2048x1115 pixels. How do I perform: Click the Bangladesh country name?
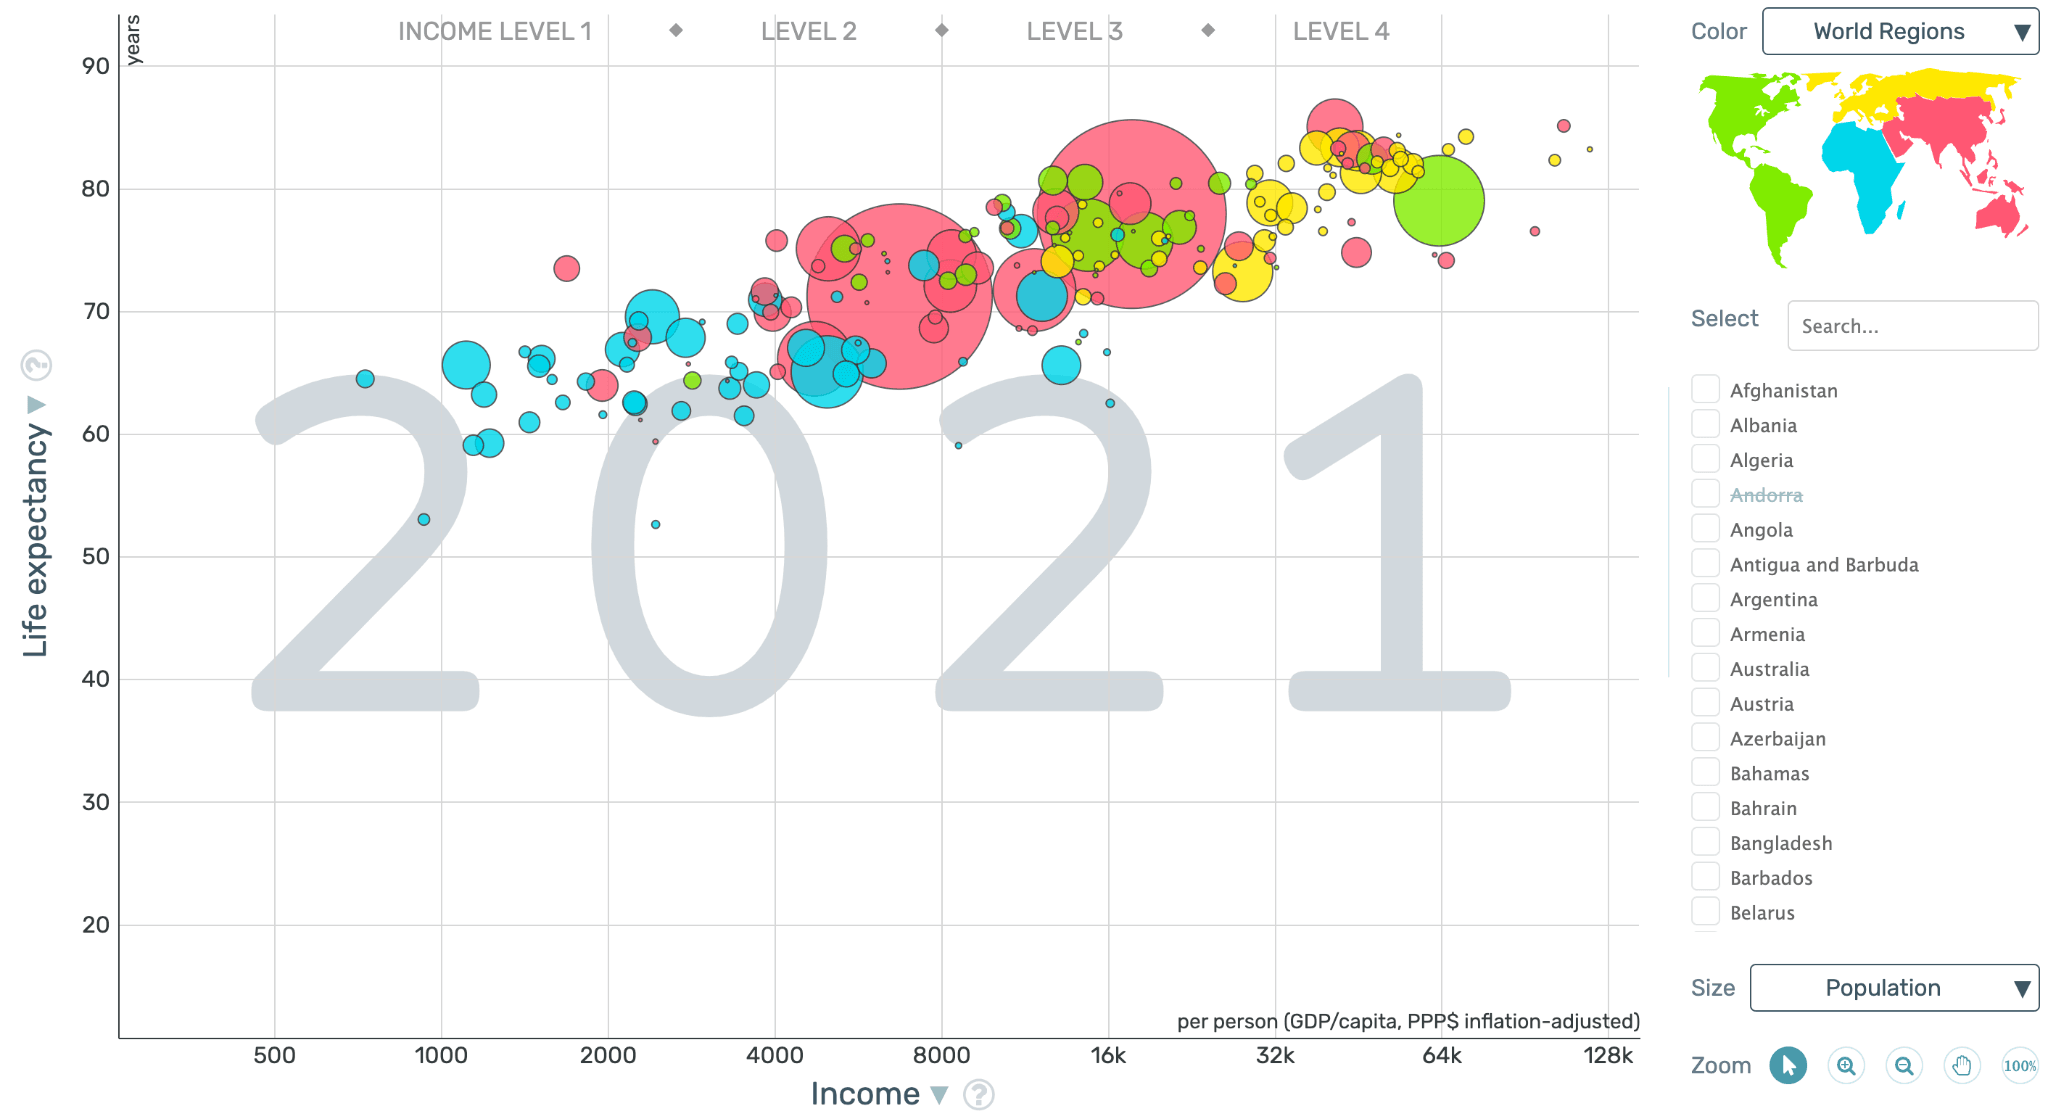click(x=1781, y=843)
